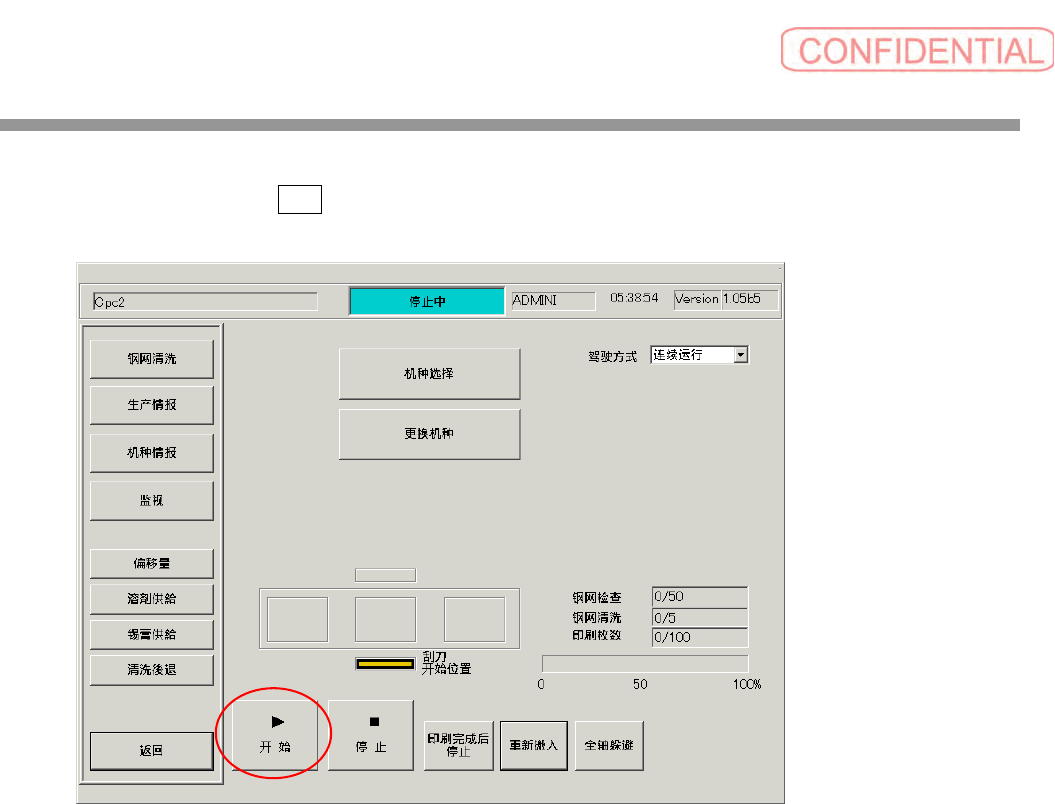Click the 全轴躲避 all-axis retreat button
This screenshot has width=1055, height=804.
609,745
